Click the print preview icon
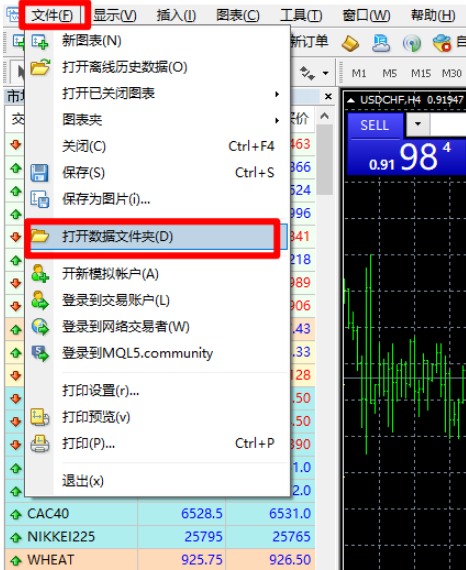This screenshot has height=570, width=466. tap(40, 417)
